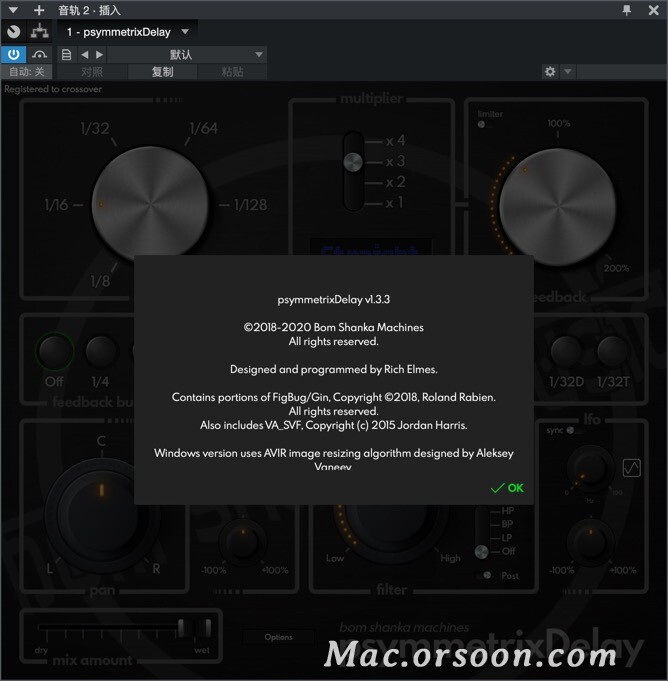Image resolution: width=668 pixels, height=681 pixels.
Task: Click the 粘贴 paste button
Action: 232,72
